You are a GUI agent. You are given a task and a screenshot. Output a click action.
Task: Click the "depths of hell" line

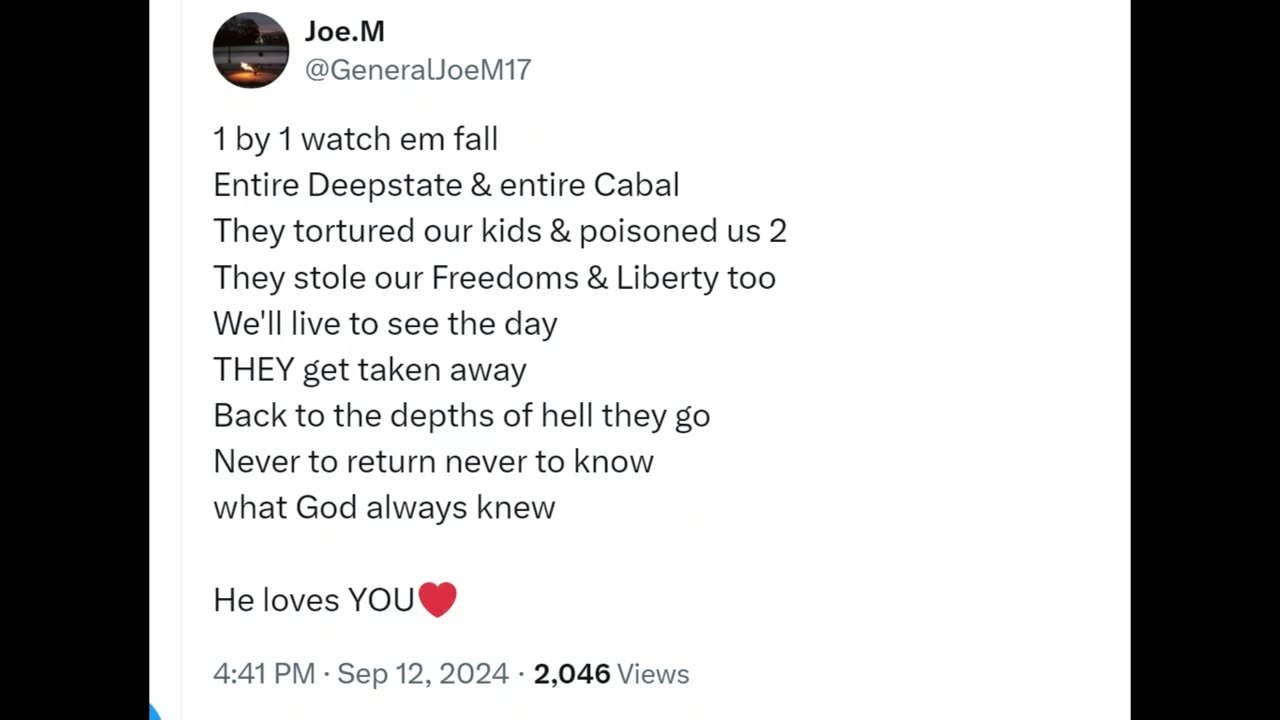(x=461, y=415)
